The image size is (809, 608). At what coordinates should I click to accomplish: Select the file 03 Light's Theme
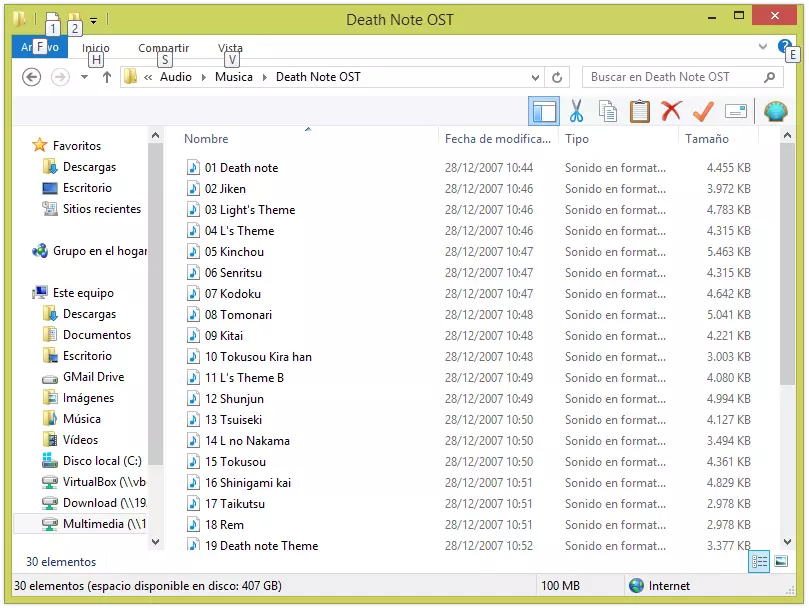(250, 210)
